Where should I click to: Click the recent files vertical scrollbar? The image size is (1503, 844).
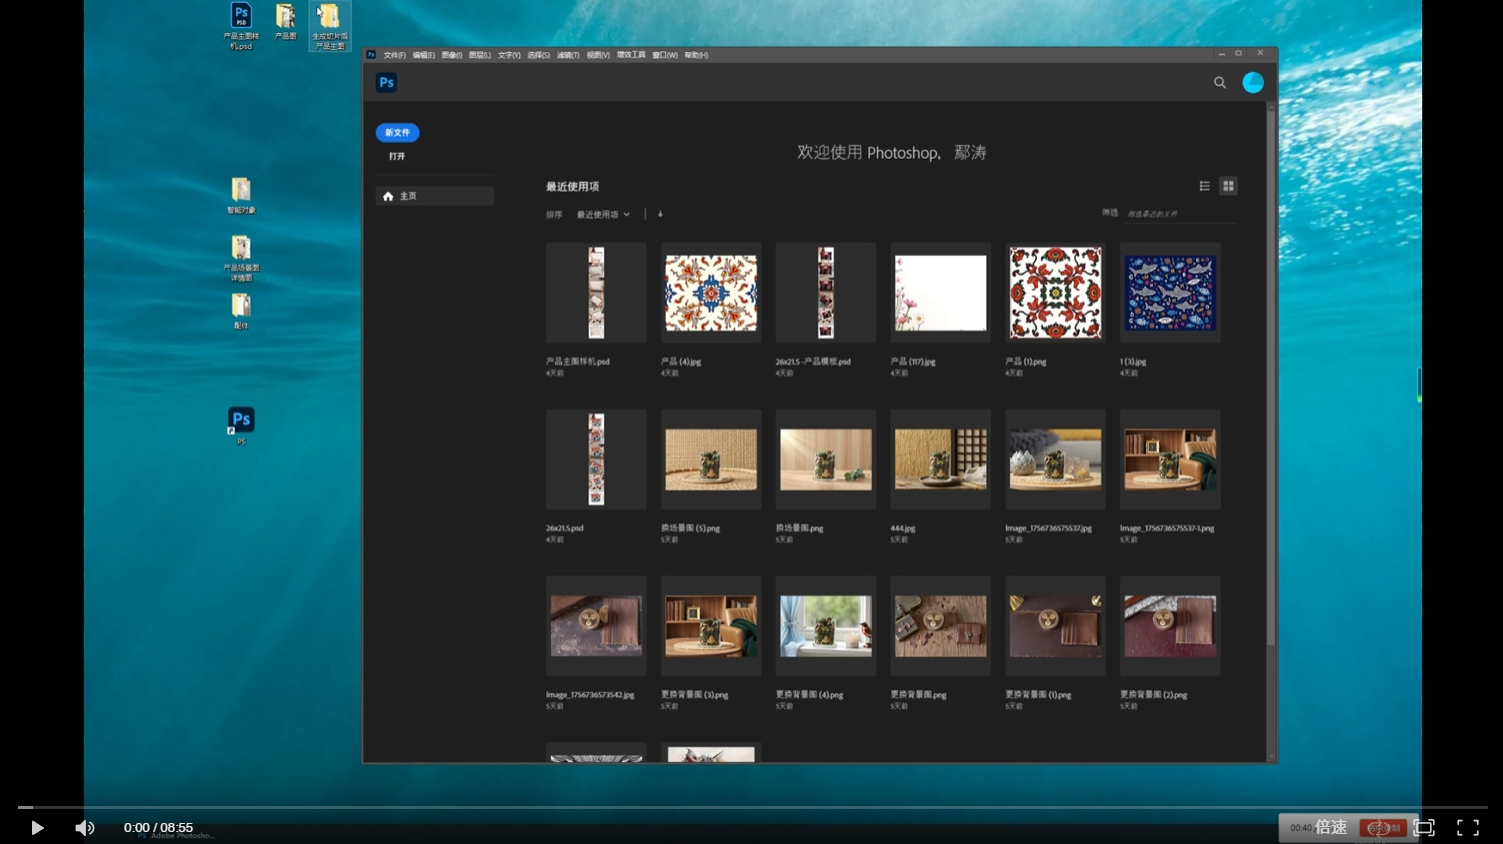pyautogui.click(x=1271, y=378)
